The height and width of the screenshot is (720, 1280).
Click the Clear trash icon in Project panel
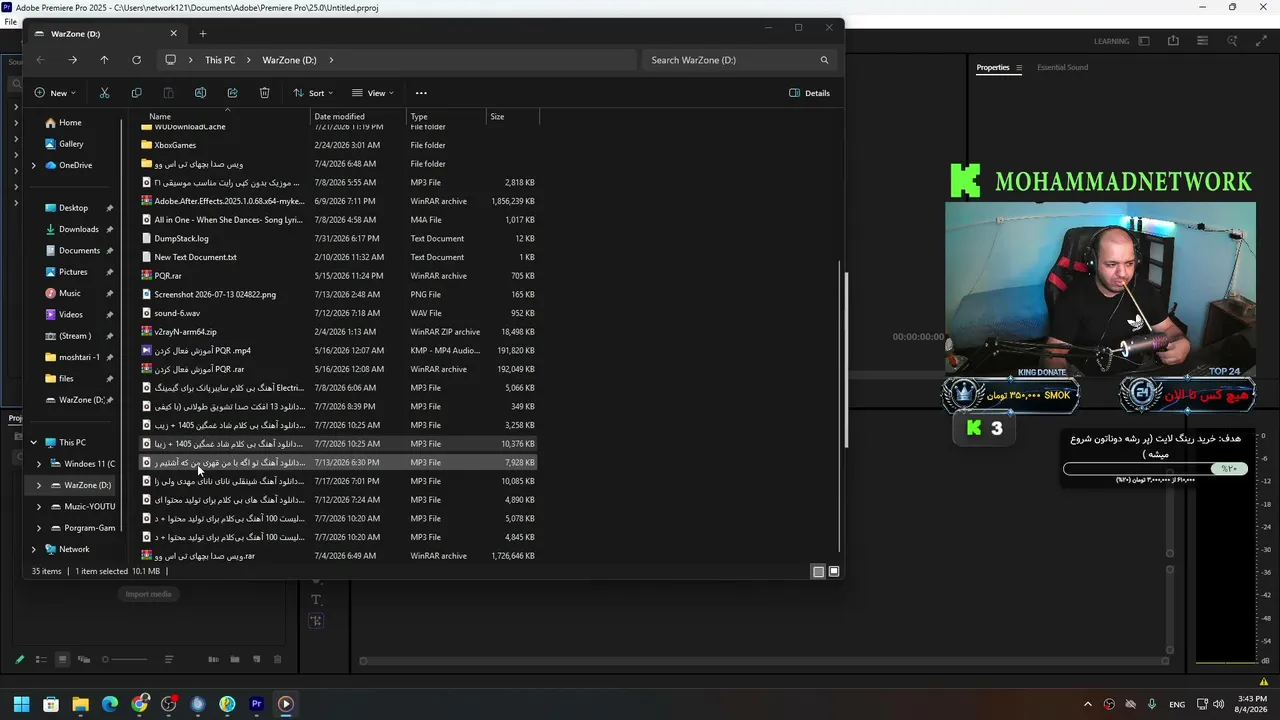[x=278, y=659]
